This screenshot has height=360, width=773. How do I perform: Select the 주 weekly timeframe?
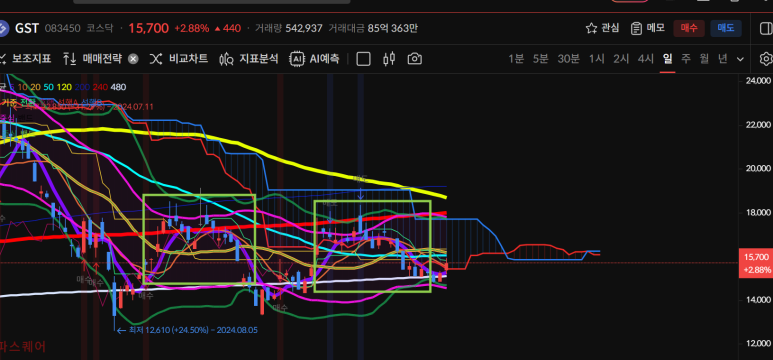click(x=686, y=59)
